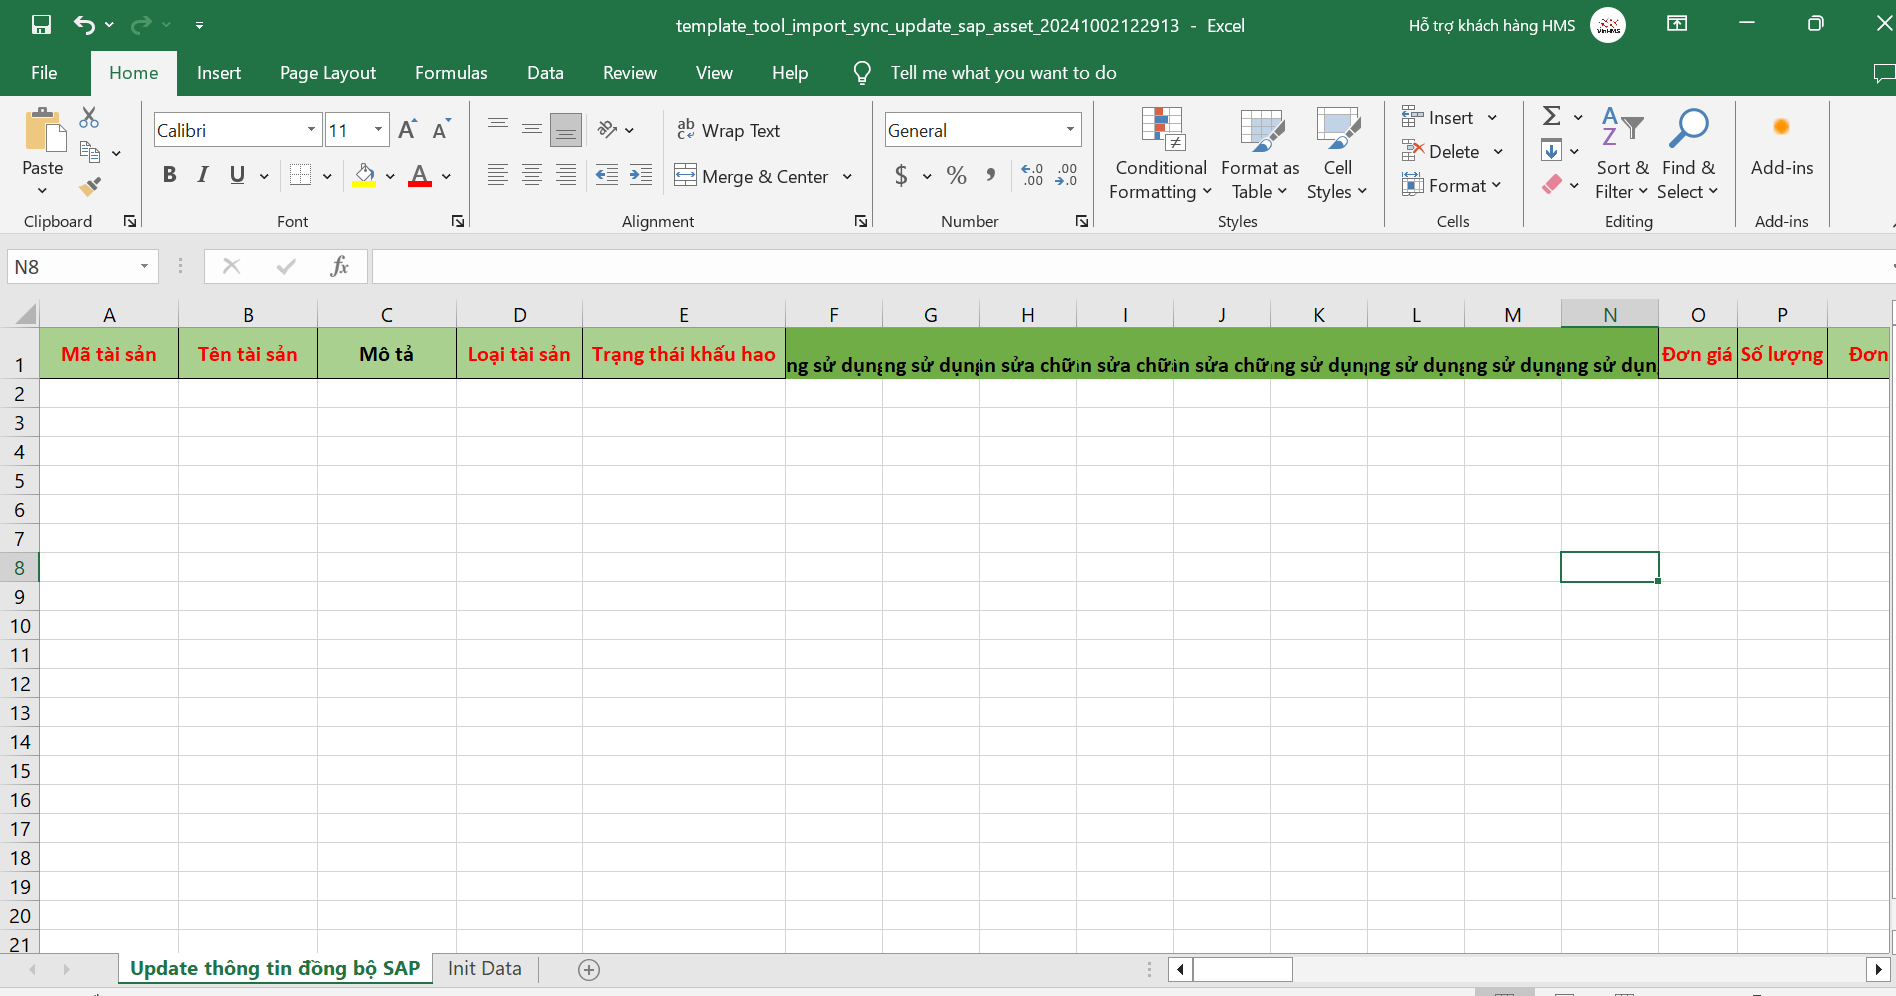Viewport: 1896px width, 996px height.
Task: Add a new sheet with plus button
Action: (x=589, y=969)
